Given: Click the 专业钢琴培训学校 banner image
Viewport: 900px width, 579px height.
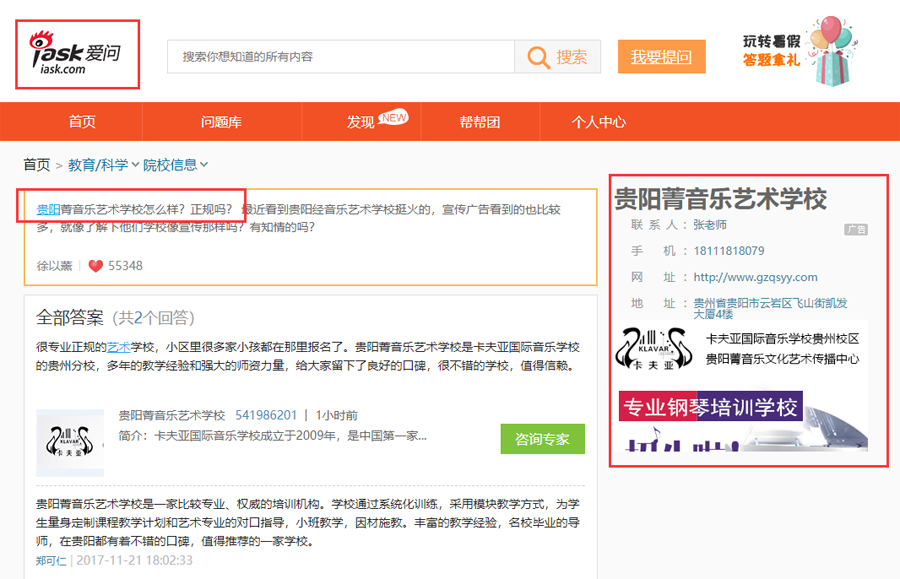Looking at the screenshot, I should (x=743, y=421).
